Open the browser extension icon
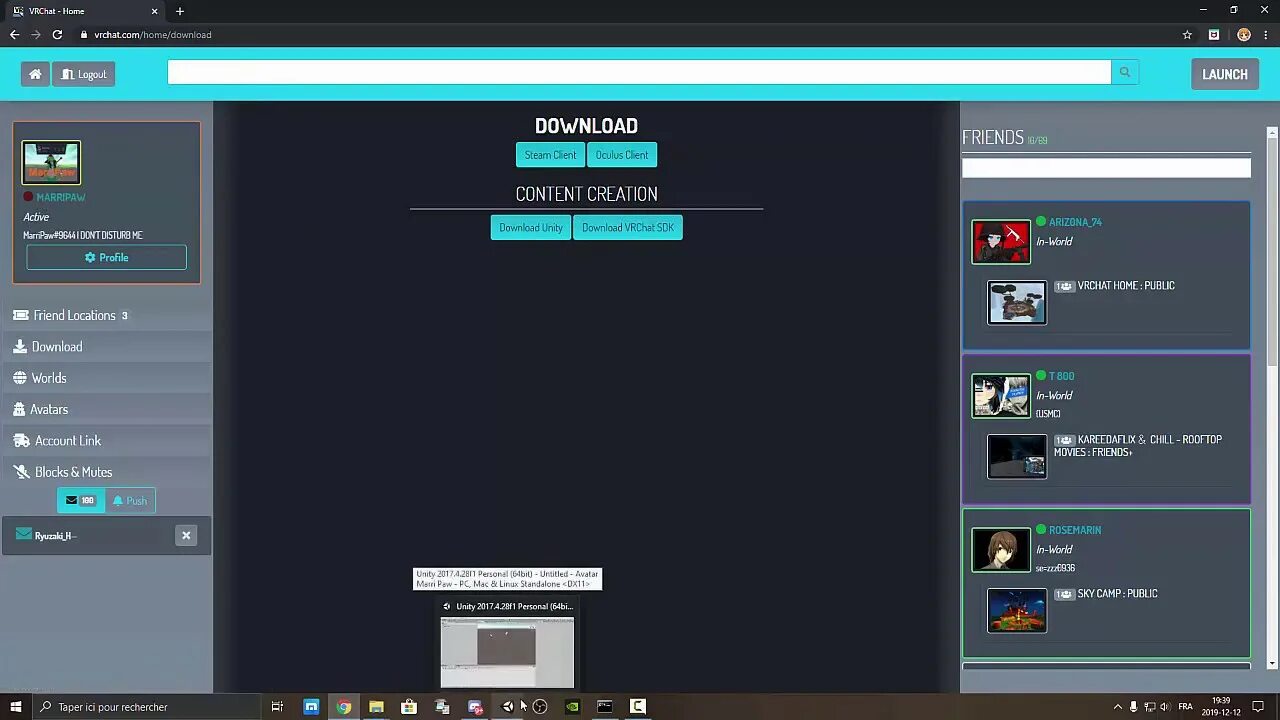 [x=1214, y=34]
